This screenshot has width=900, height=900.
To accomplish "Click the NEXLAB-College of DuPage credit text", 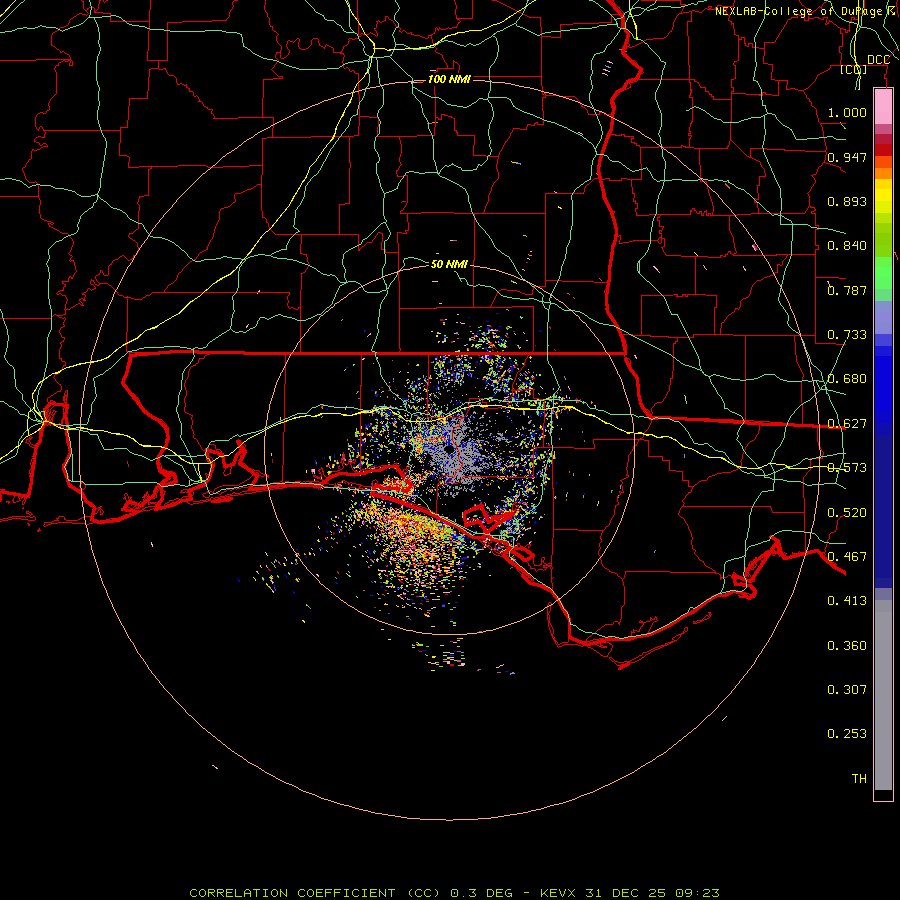I will pyautogui.click(x=807, y=11).
